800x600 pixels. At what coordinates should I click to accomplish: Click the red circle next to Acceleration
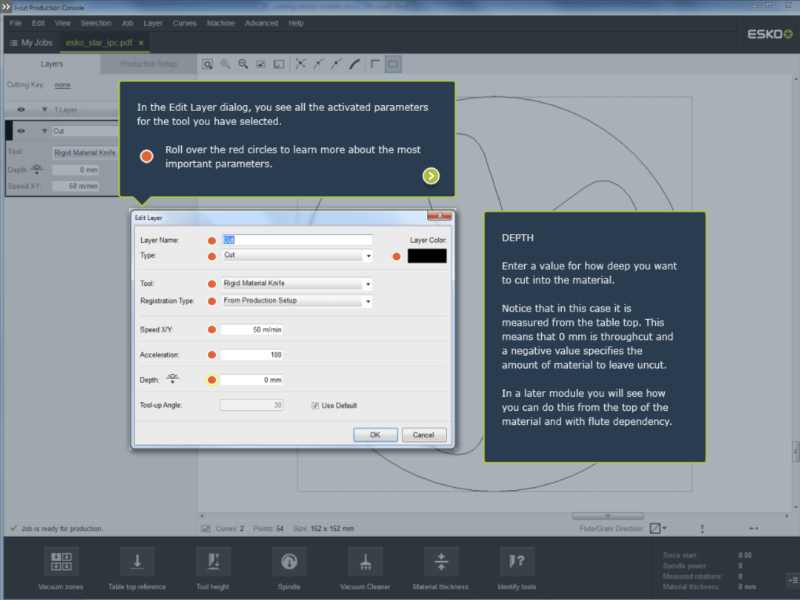pyautogui.click(x=212, y=355)
